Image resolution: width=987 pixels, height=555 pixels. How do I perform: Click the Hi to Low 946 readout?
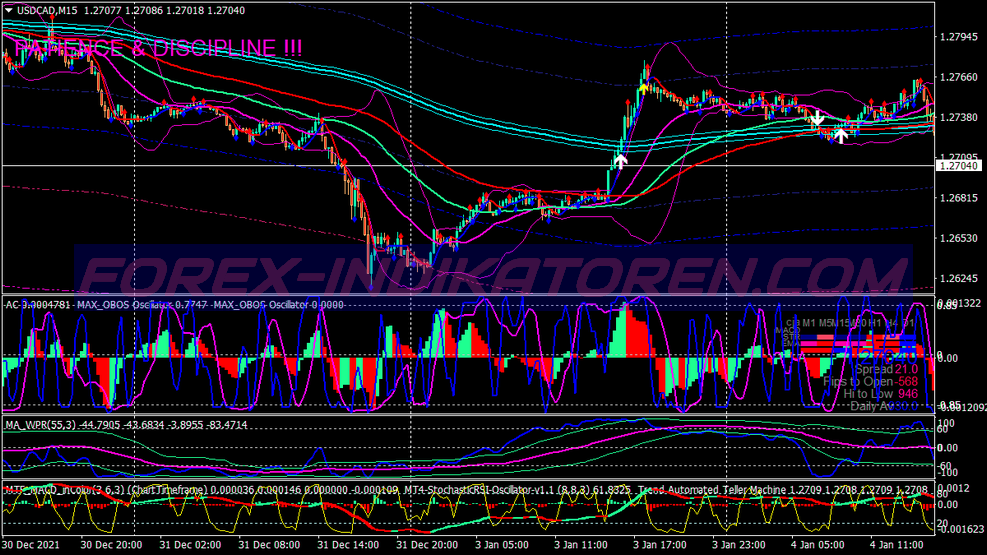[x=880, y=394]
